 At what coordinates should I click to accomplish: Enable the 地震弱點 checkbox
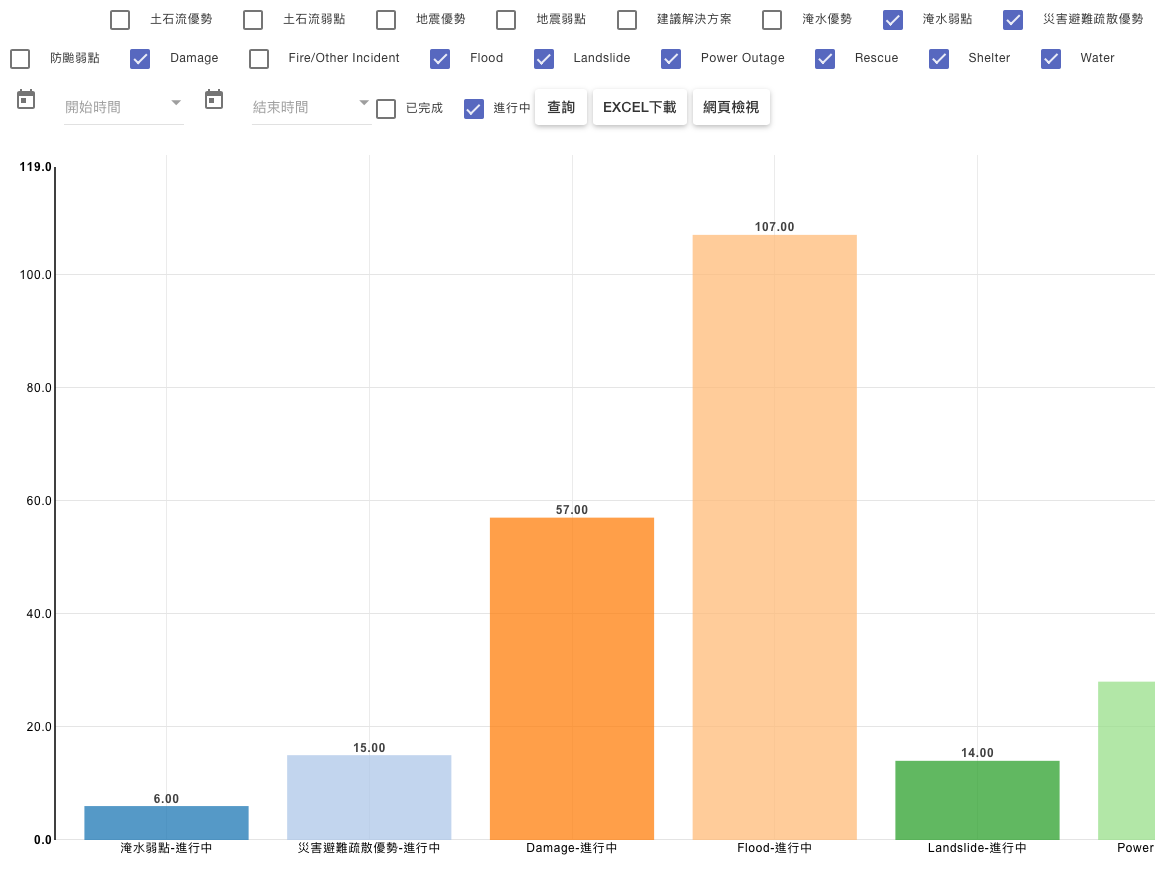(x=506, y=19)
